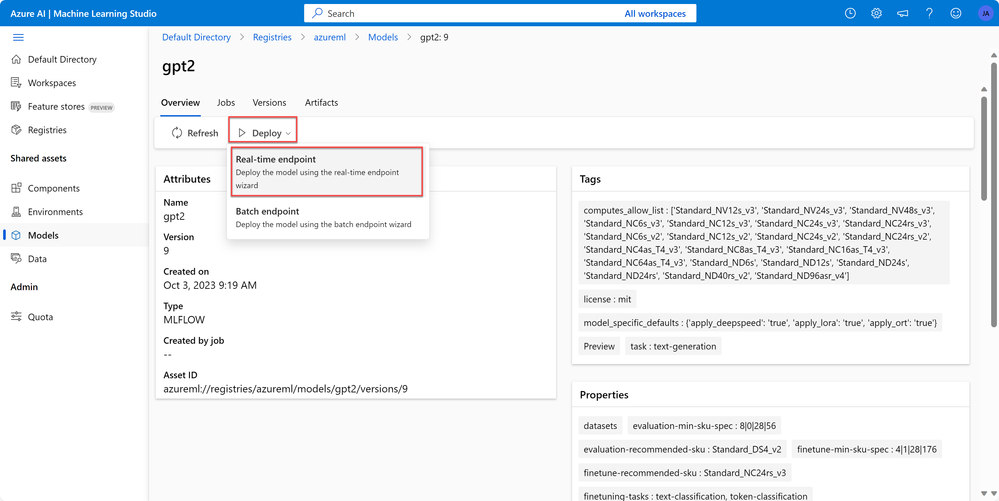The image size is (999, 501).
Task: Click the Components sidebar icon
Action: coord(17,189)
